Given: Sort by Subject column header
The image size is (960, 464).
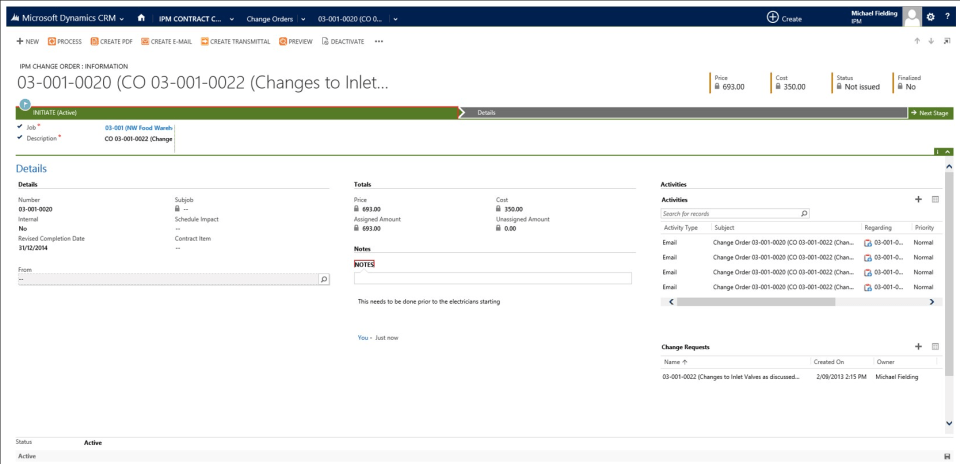Looking at the screenshot, I should point(724,228).
